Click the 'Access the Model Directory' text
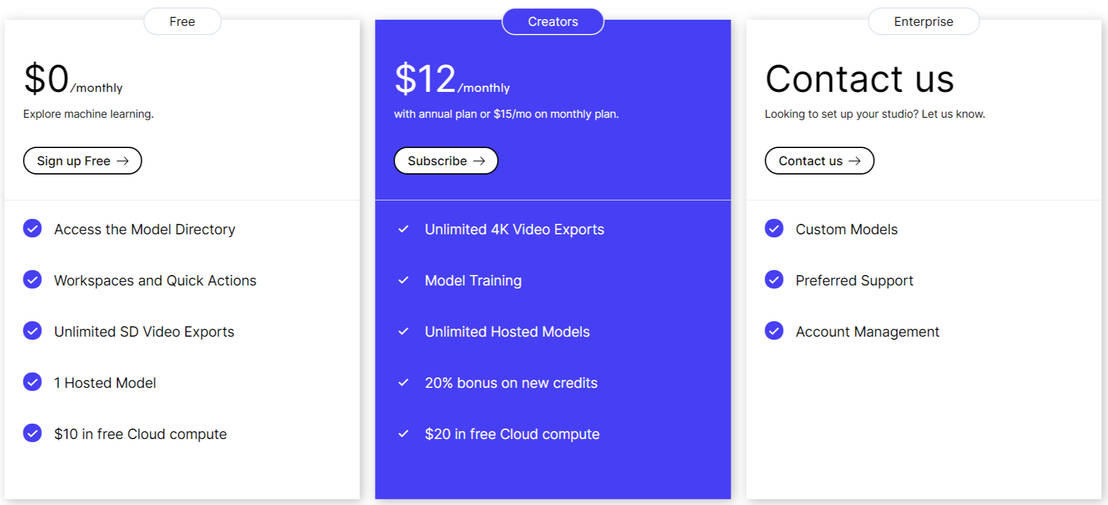Screen dimensions: 1108x505 tap(145, 230)
